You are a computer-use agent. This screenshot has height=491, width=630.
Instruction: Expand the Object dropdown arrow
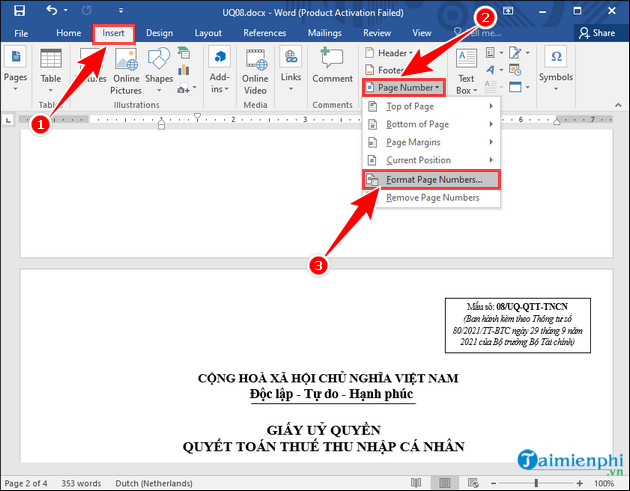click(x=528, y=87)
